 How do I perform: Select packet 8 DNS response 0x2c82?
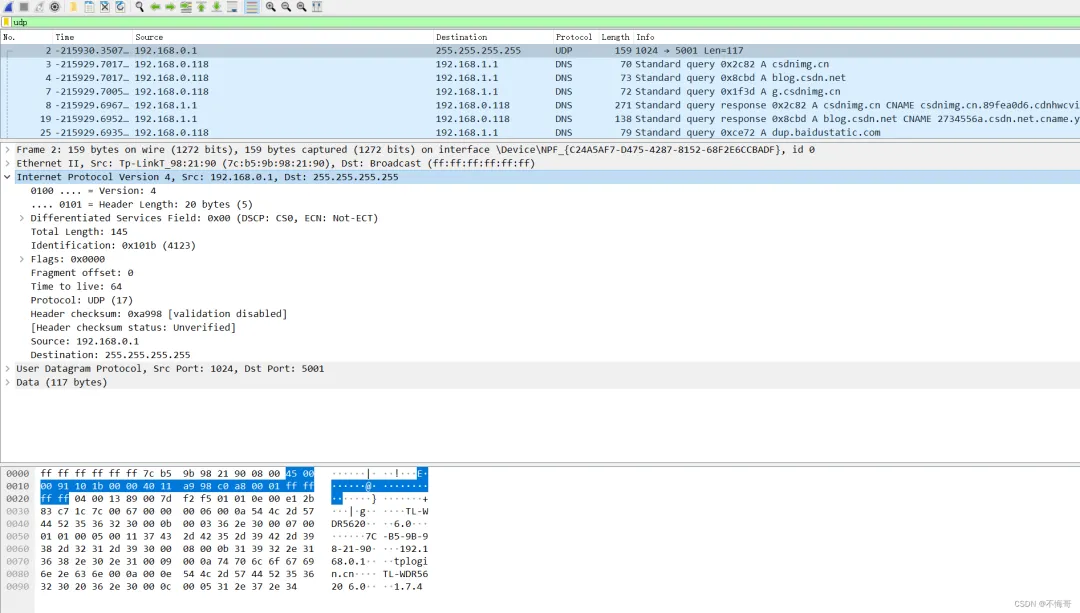click(x=540, y=105)
